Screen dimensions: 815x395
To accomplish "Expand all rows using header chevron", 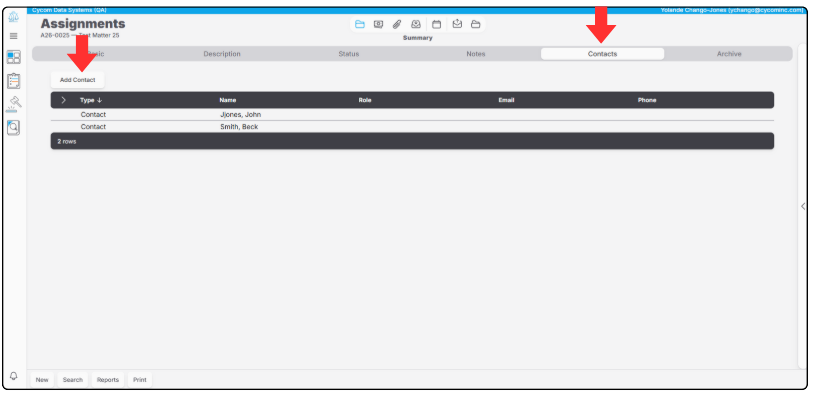I will tap(63, 100).
